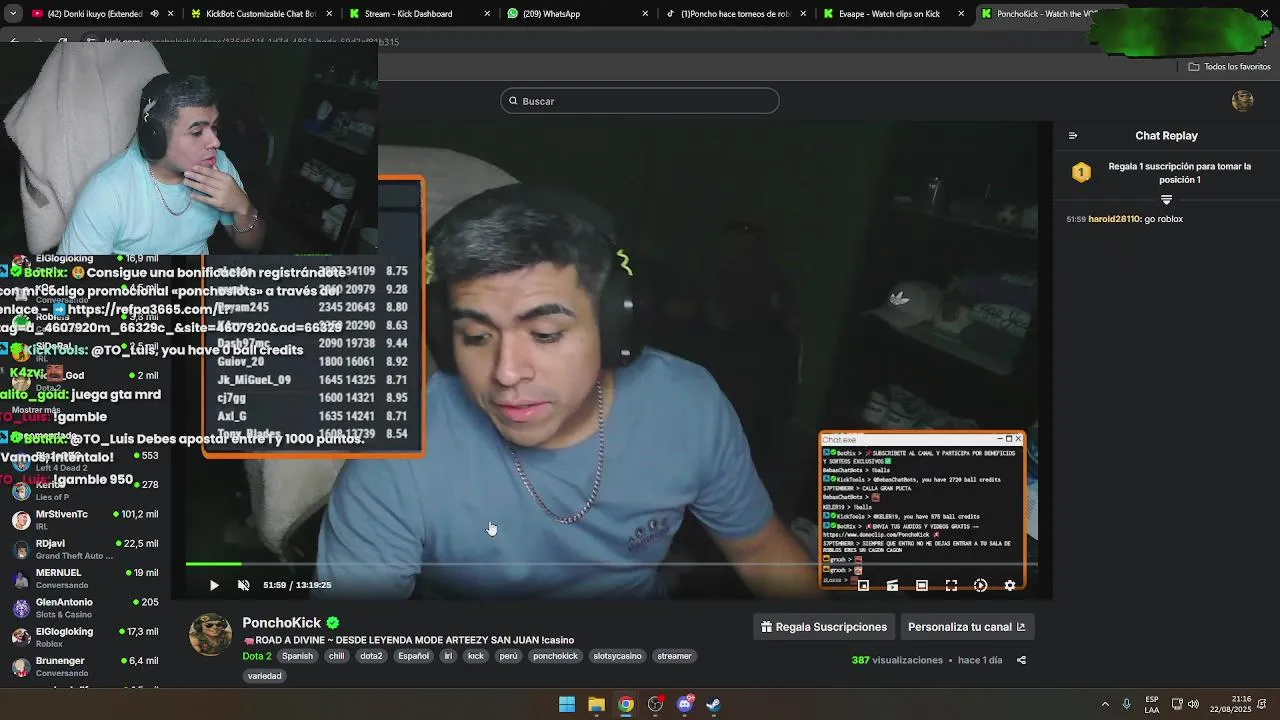Open the profile avatar menu
Image resolution: width=1280 pixels, height=720 pixels.
[x=1243, y=101]
